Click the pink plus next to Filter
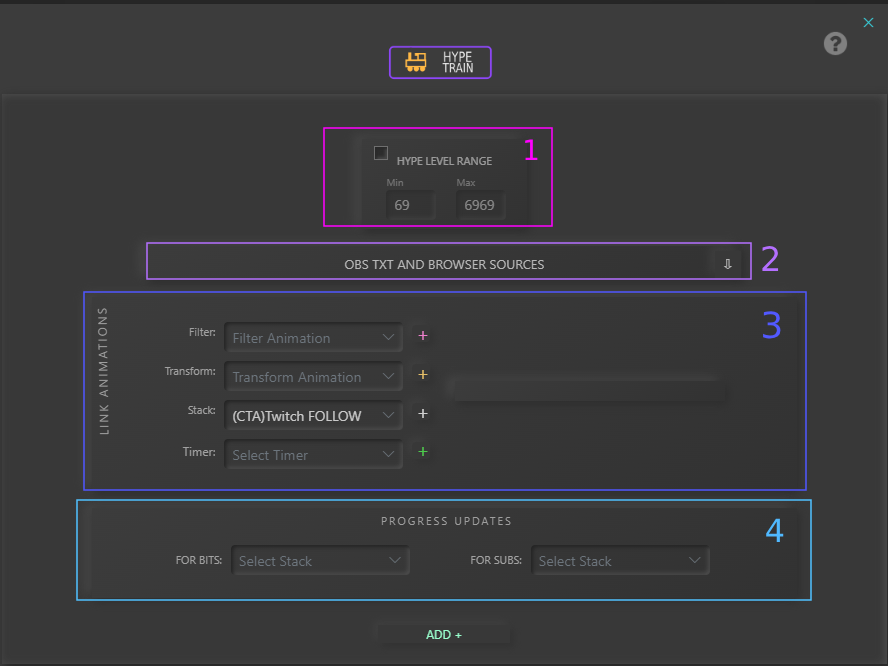The image size is (888, 666). click(422, 337)
